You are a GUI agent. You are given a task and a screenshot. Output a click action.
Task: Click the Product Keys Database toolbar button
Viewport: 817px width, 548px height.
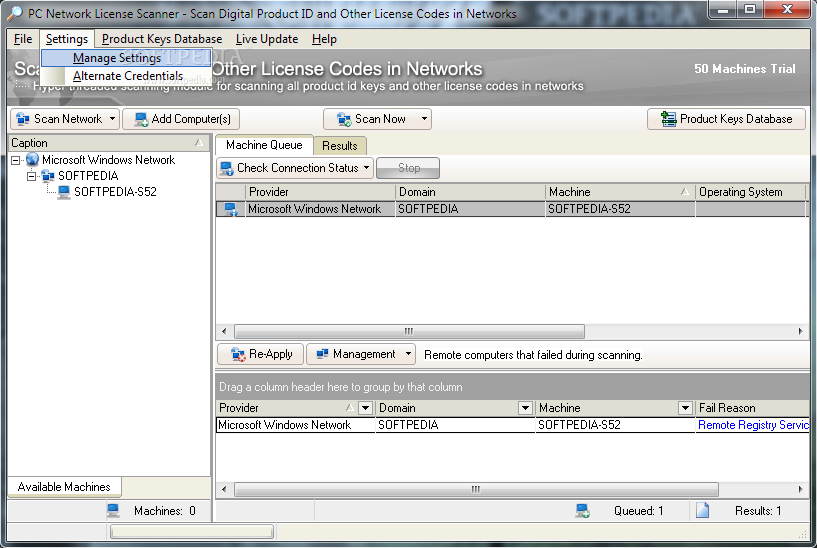click(726, 119)
